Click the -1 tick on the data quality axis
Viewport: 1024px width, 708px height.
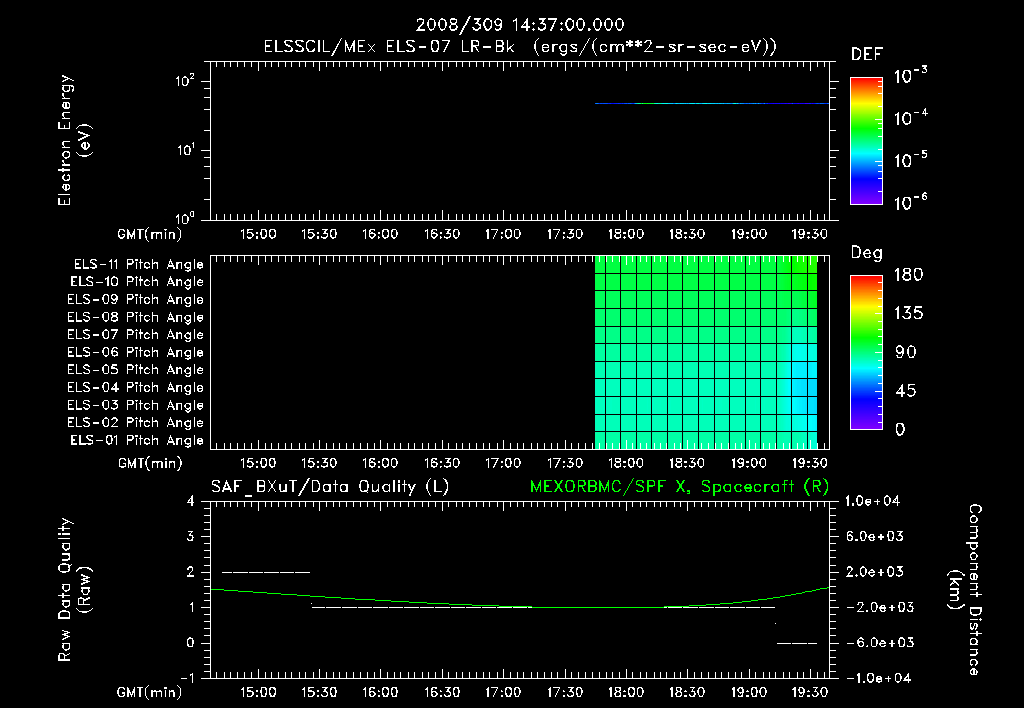(188, 679)
